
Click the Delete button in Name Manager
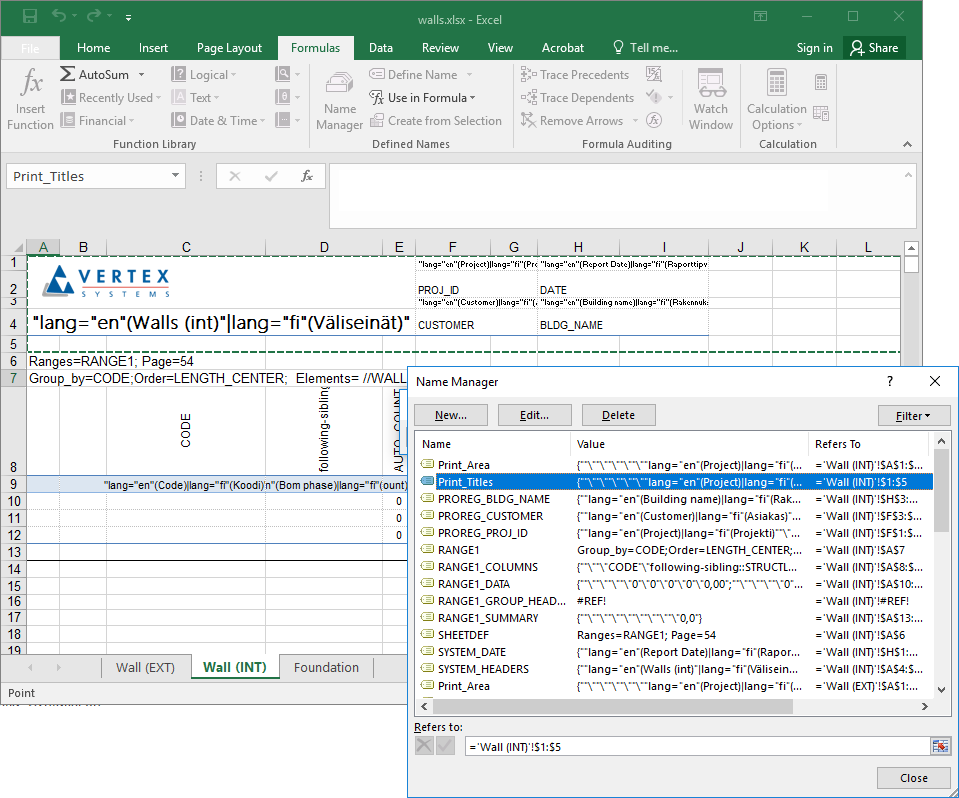pos(618,415)
